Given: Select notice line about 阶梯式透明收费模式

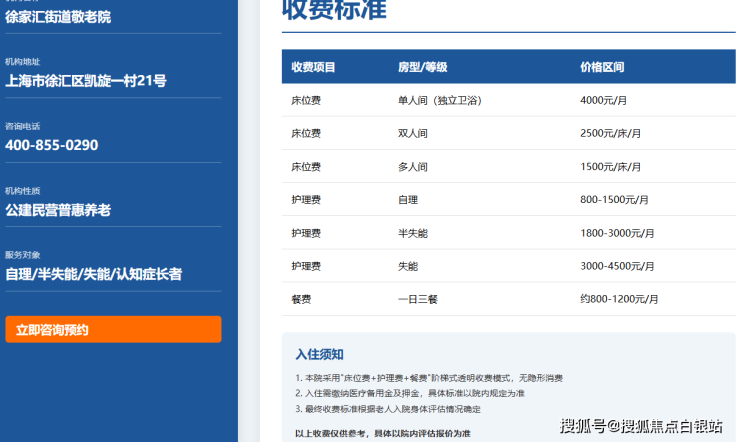Looking at the screenshot, I should tap(429, 378).
